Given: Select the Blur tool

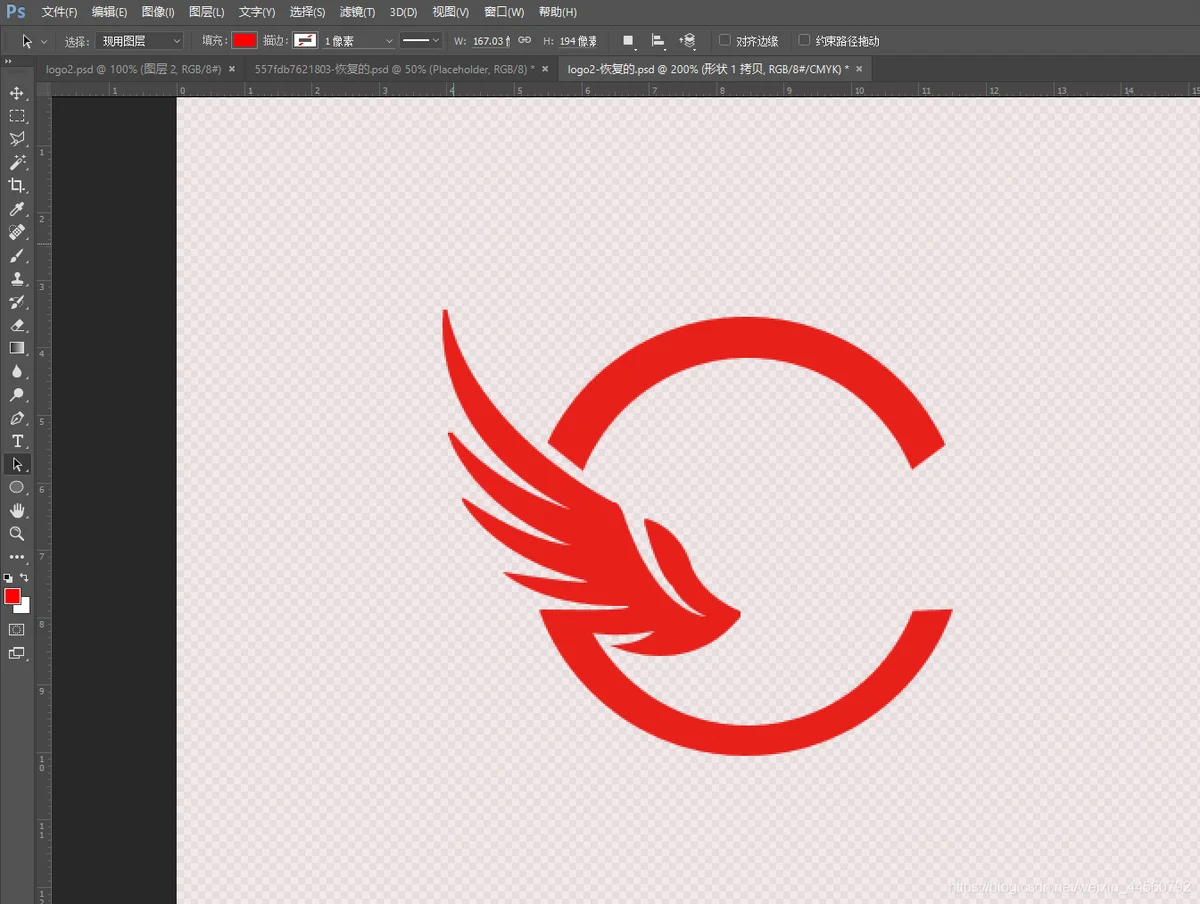Looking at the screenshot, I should [17, 371].
